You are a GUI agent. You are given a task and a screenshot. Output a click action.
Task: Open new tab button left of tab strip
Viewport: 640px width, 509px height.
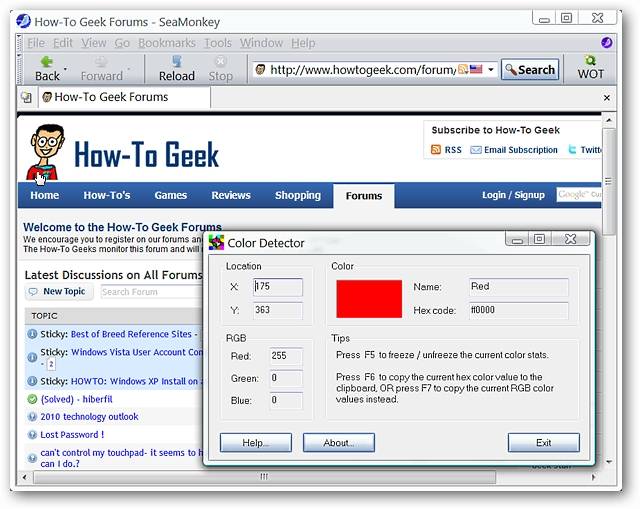[27, 97]
